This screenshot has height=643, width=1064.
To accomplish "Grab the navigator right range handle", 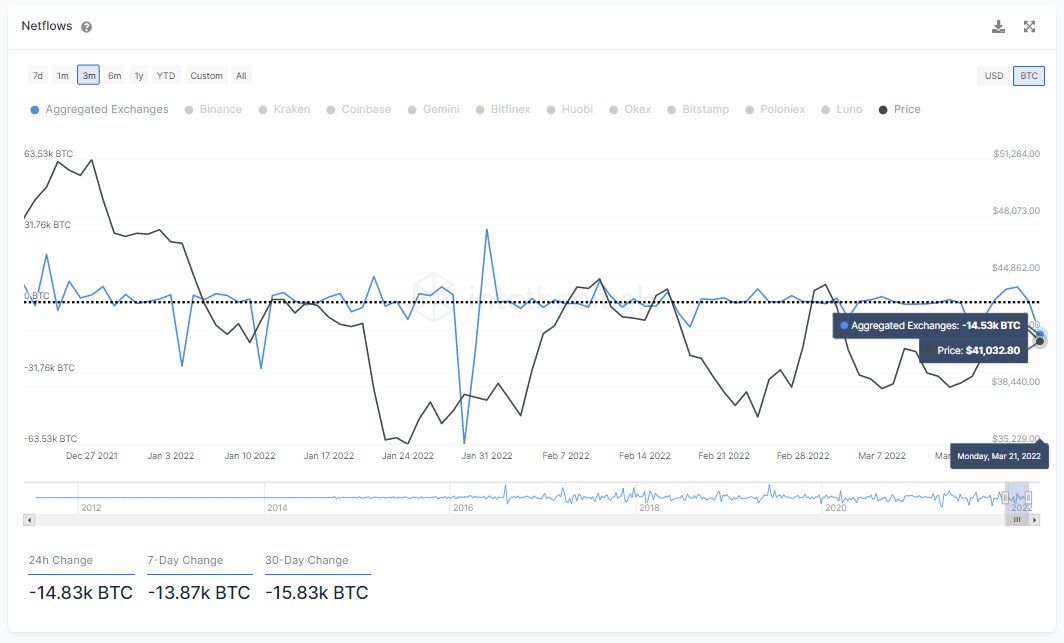I will point(1029,498).
